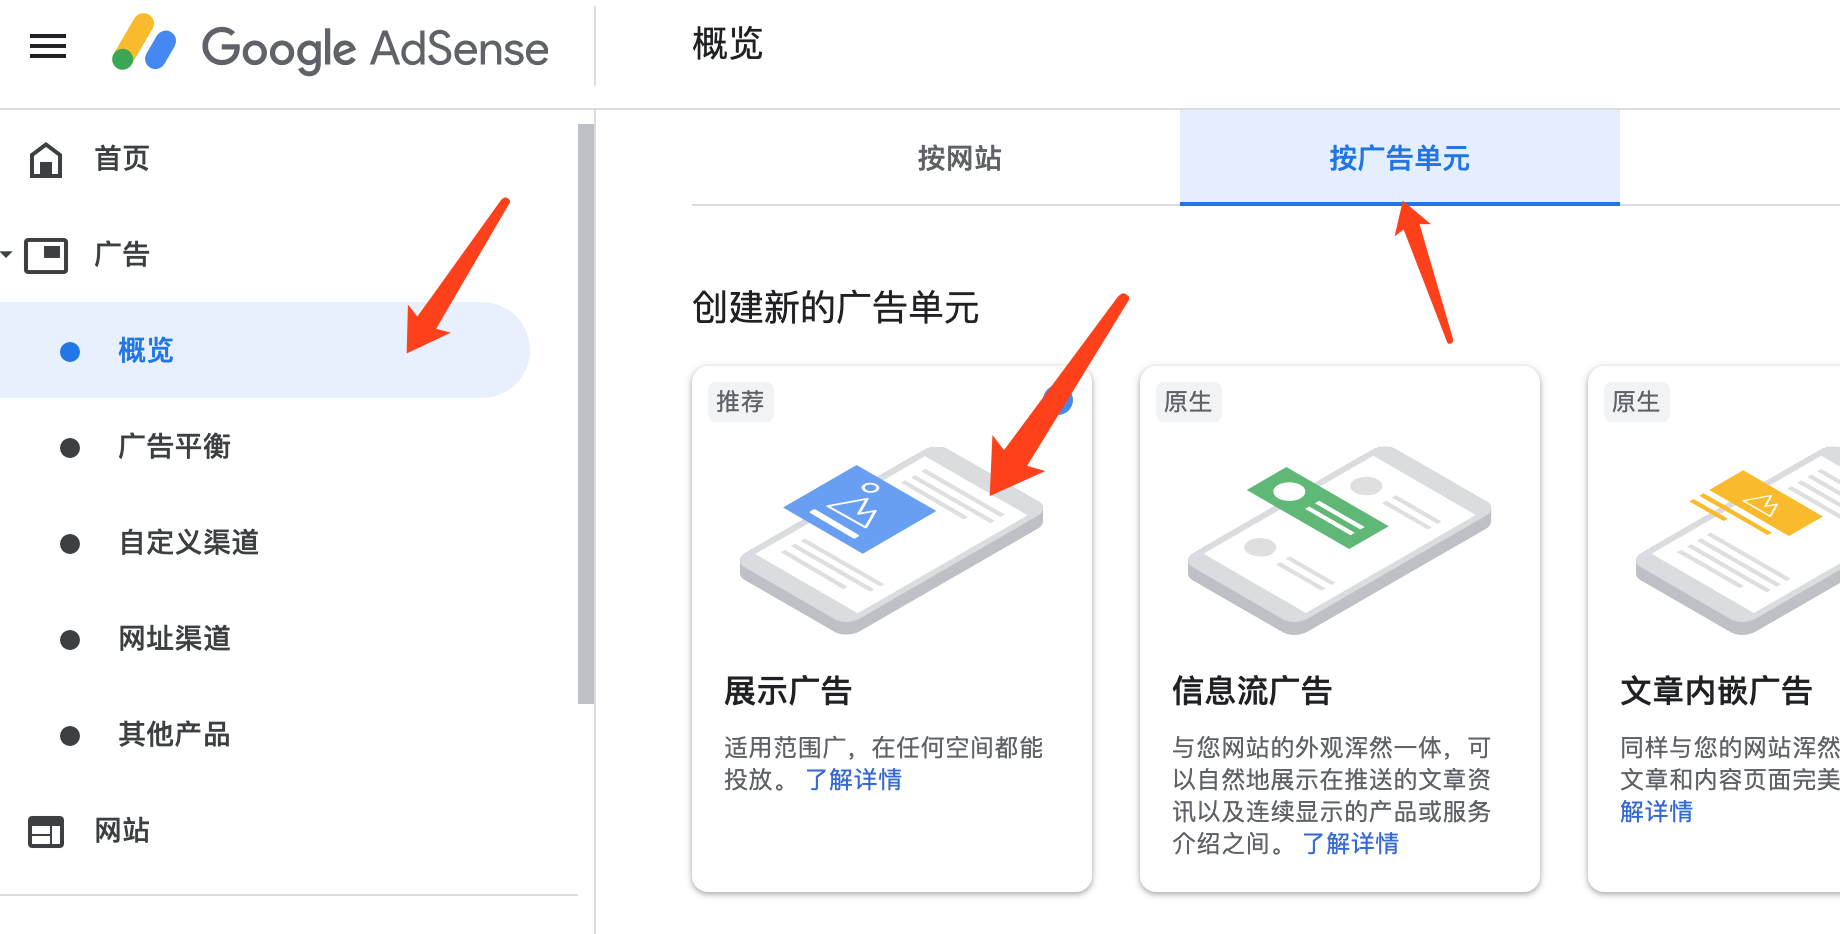Open 了解详情 link under 展示广告
The image size is (1840, 934).
point(853,779)
